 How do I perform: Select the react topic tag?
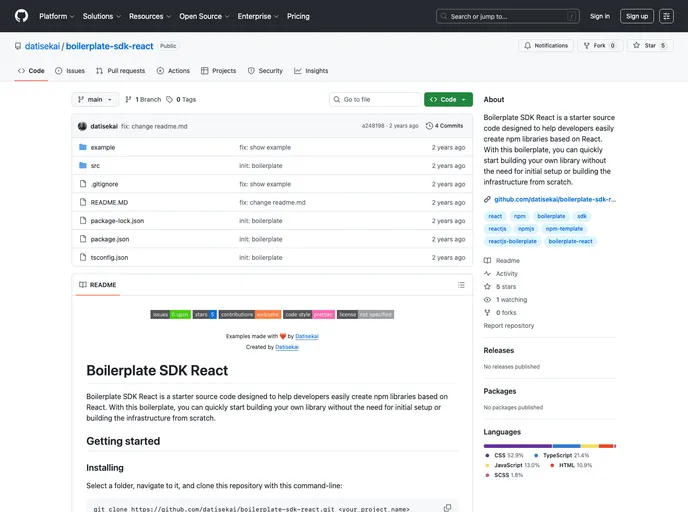(x=495, y=216)
